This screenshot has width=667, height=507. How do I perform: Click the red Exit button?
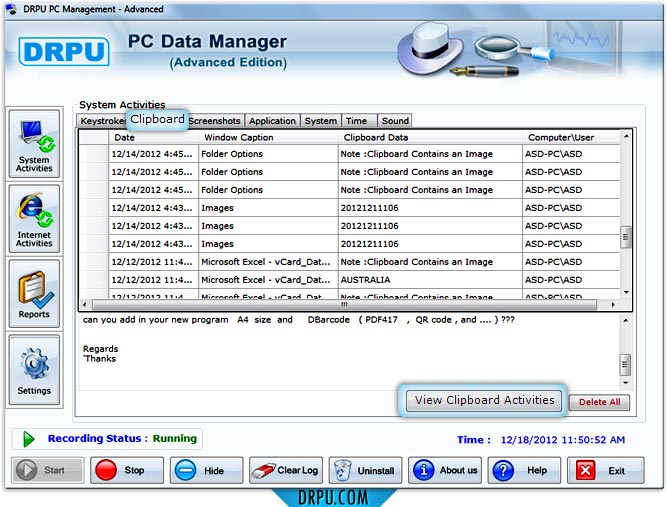pyautogui.click(x=605, y=470)
